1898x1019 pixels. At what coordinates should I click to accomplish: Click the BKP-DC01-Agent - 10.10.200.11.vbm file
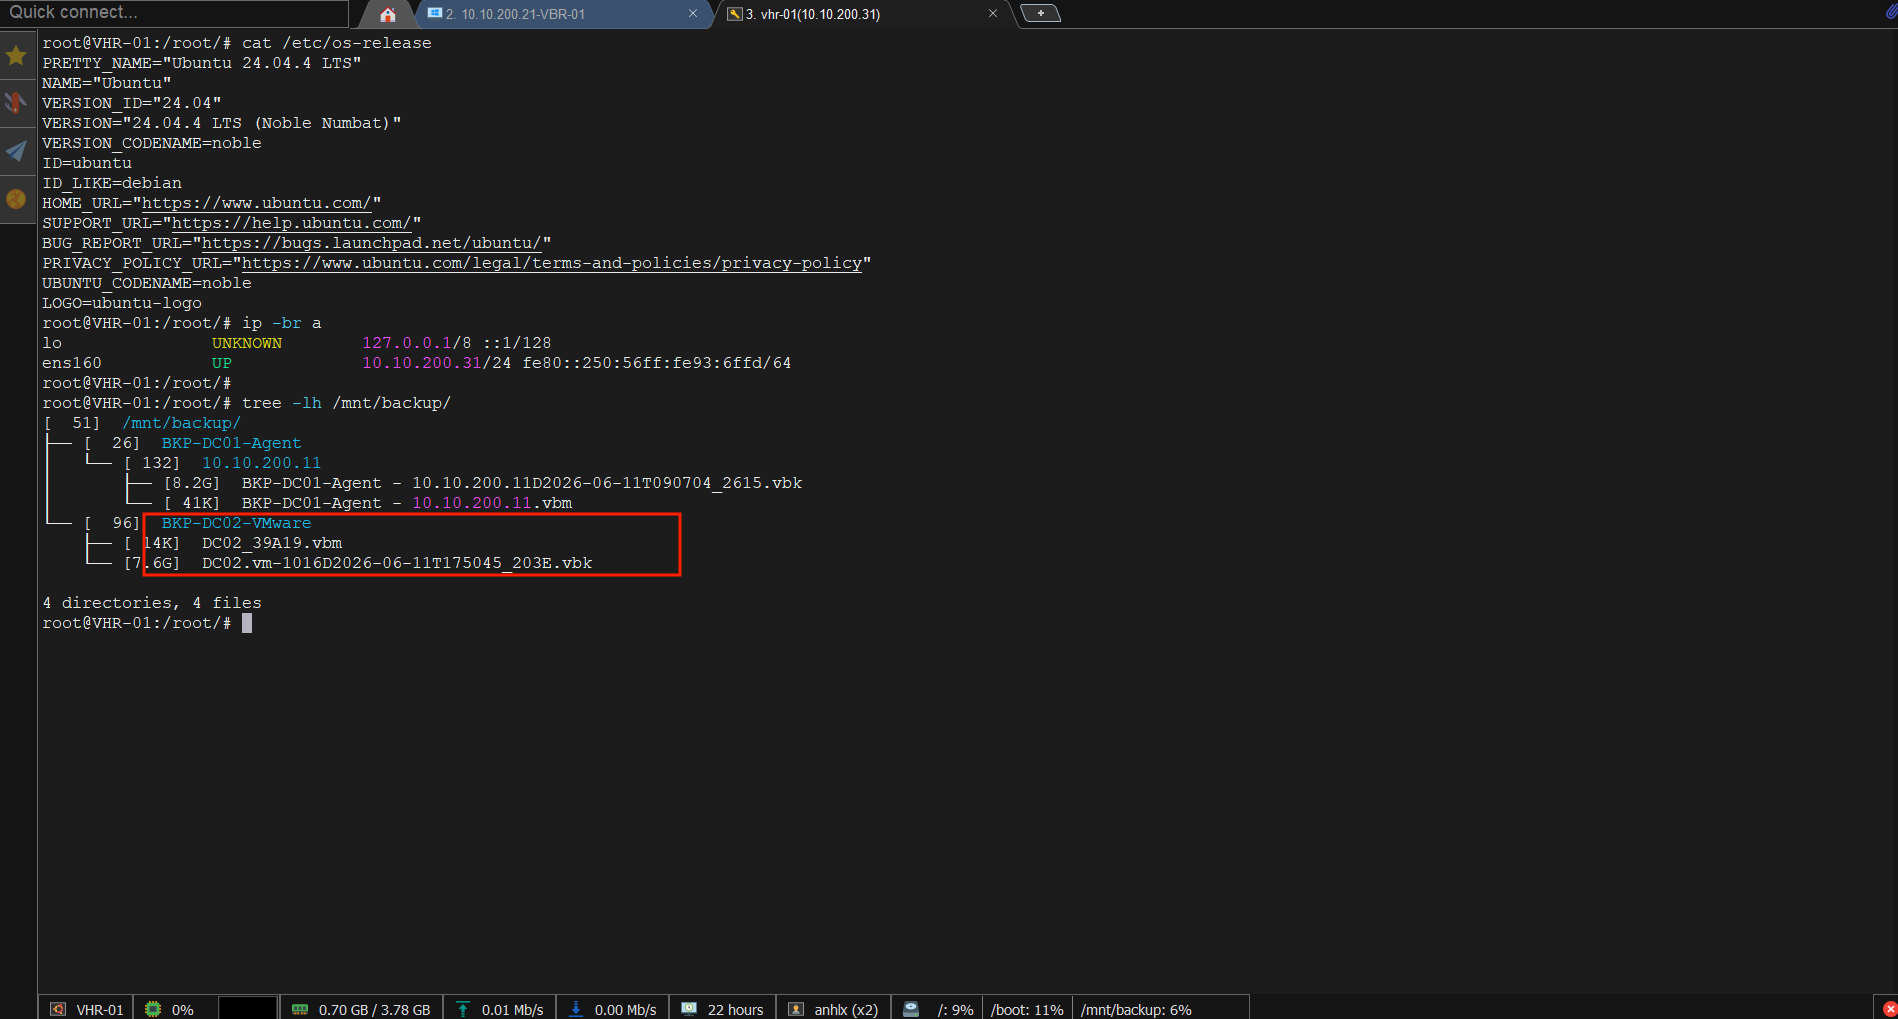[407, 503]
